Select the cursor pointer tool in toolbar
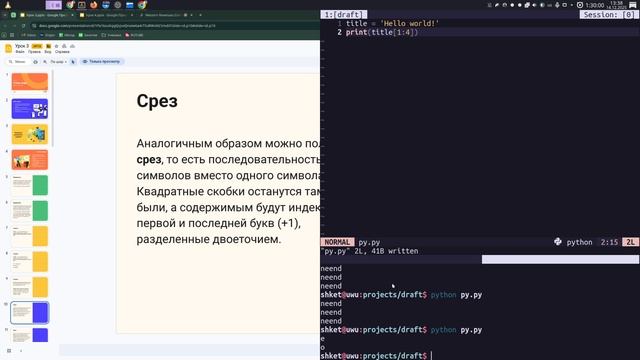Image resolution: width=640 pixels, height=360 pixels. (x=73, y=62)
